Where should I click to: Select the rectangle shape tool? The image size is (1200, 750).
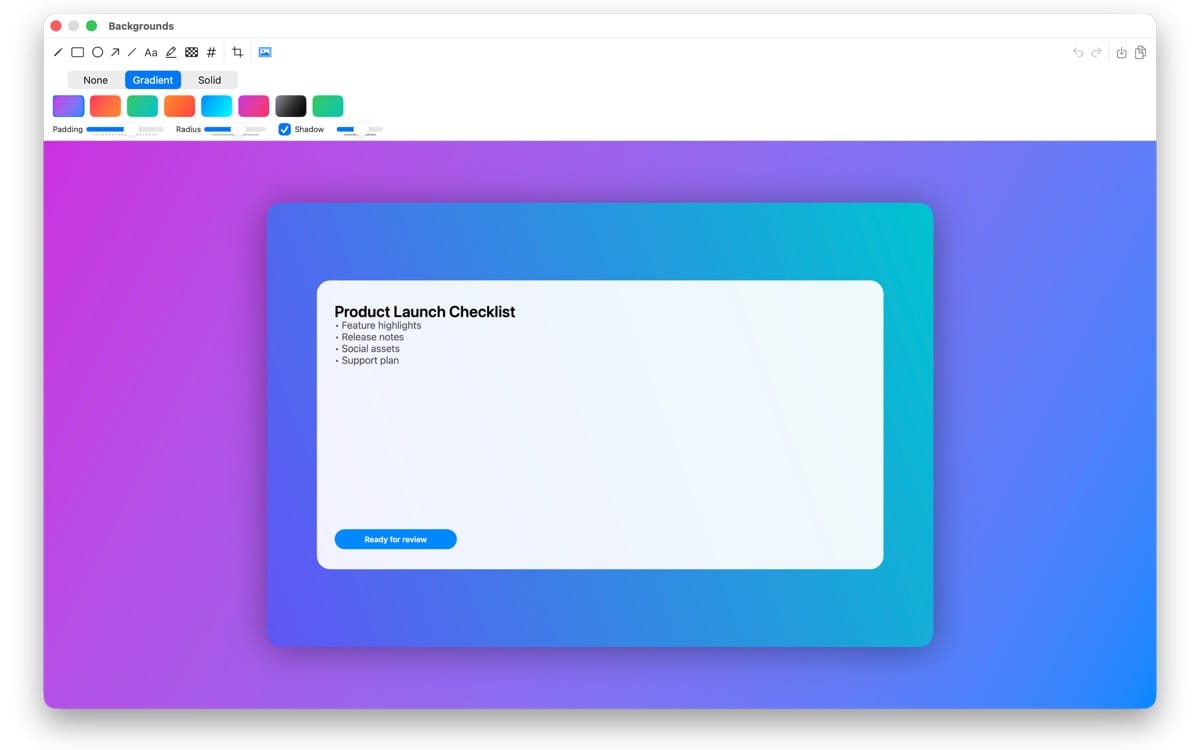click(77, 52)
